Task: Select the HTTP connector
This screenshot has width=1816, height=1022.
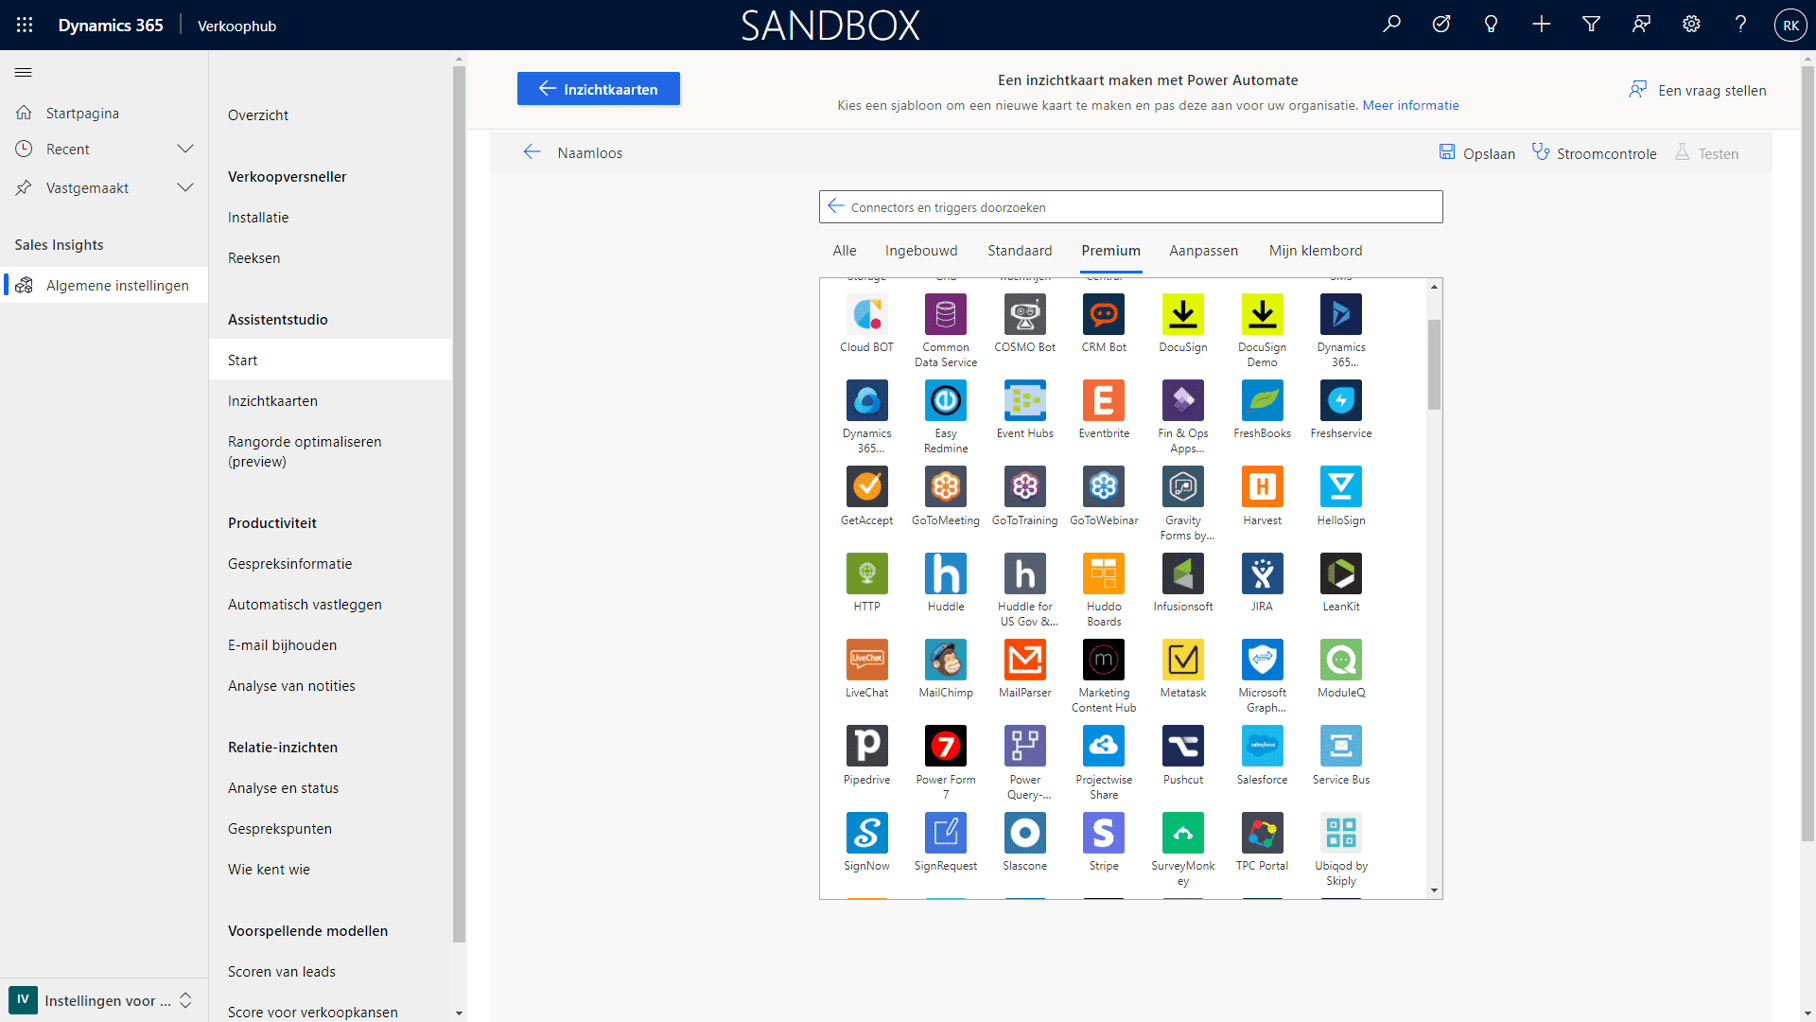Action: (866, 573)
